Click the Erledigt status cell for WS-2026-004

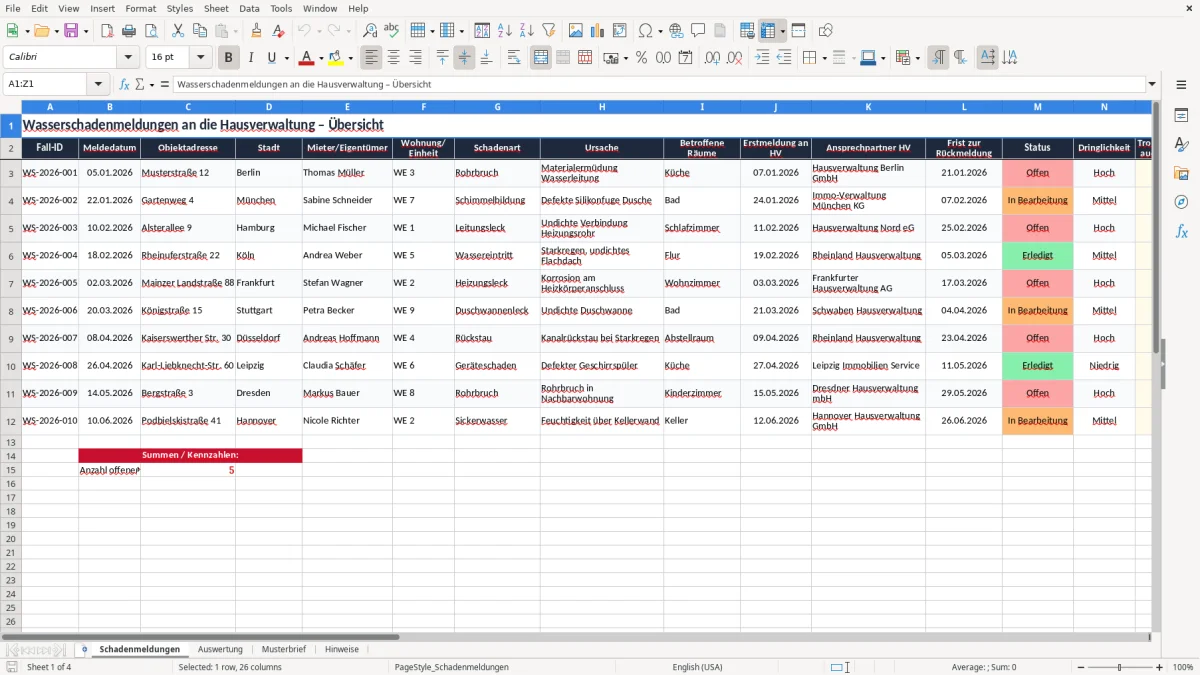[x=1037, y=255]
